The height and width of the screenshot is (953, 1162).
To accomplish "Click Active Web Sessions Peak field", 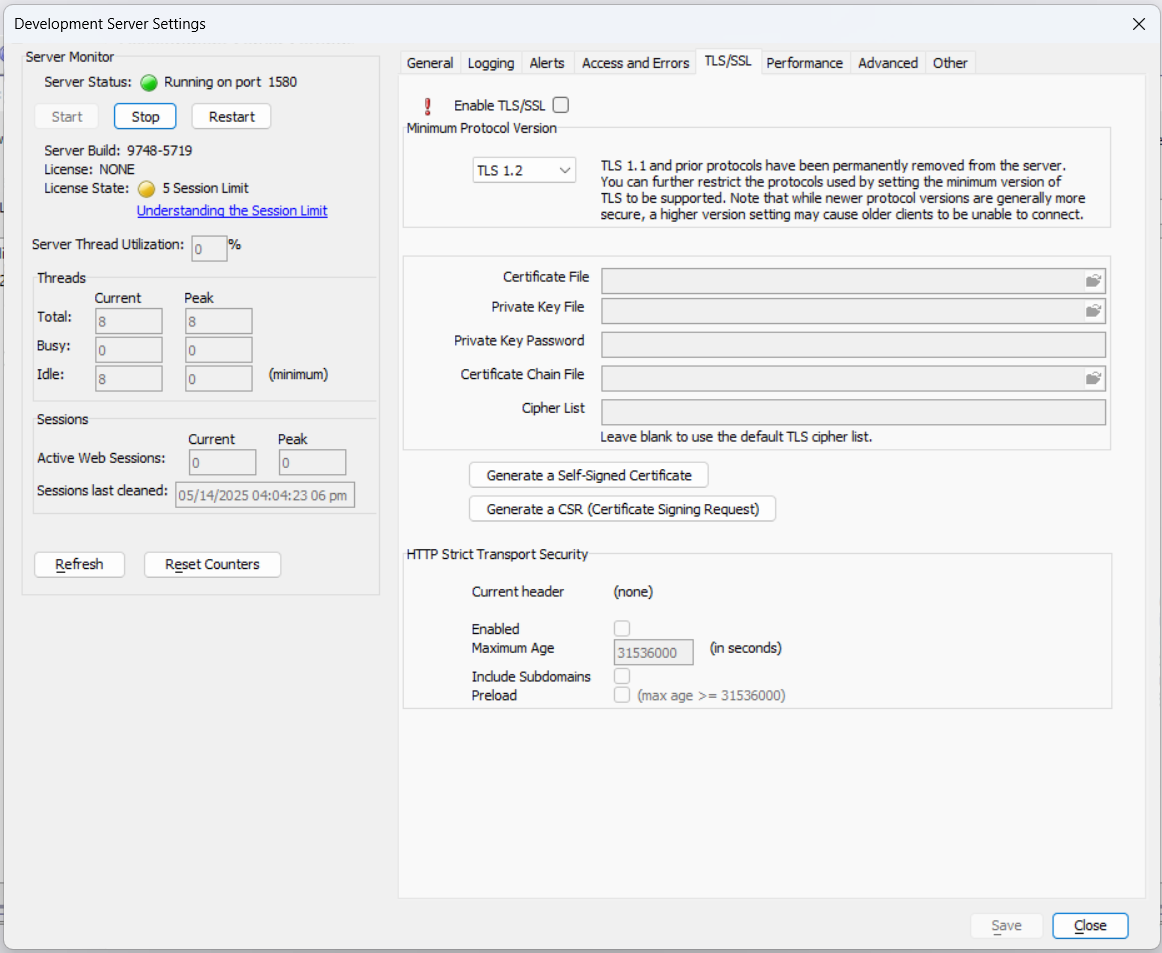I will coord(312,462).
